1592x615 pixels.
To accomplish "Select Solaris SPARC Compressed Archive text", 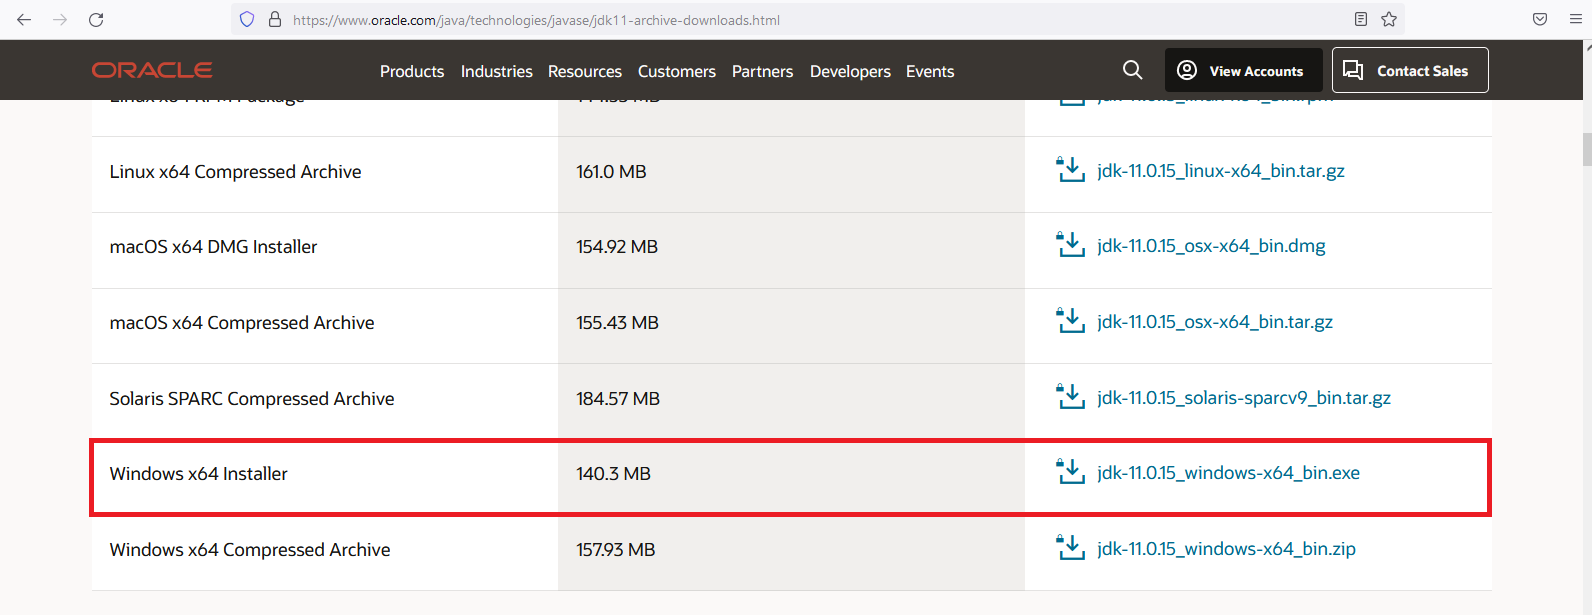I will (252, 399).
